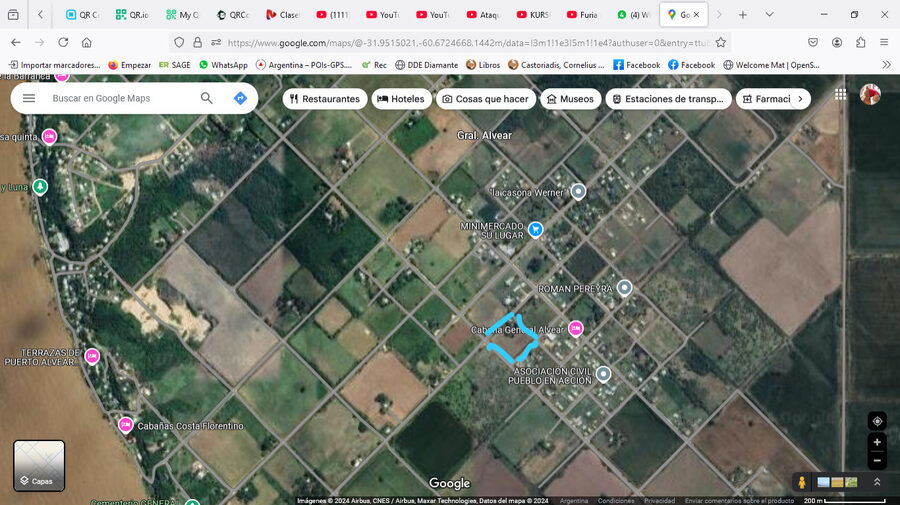
Task: Select the Museos chip
Action: pos(570,99)
